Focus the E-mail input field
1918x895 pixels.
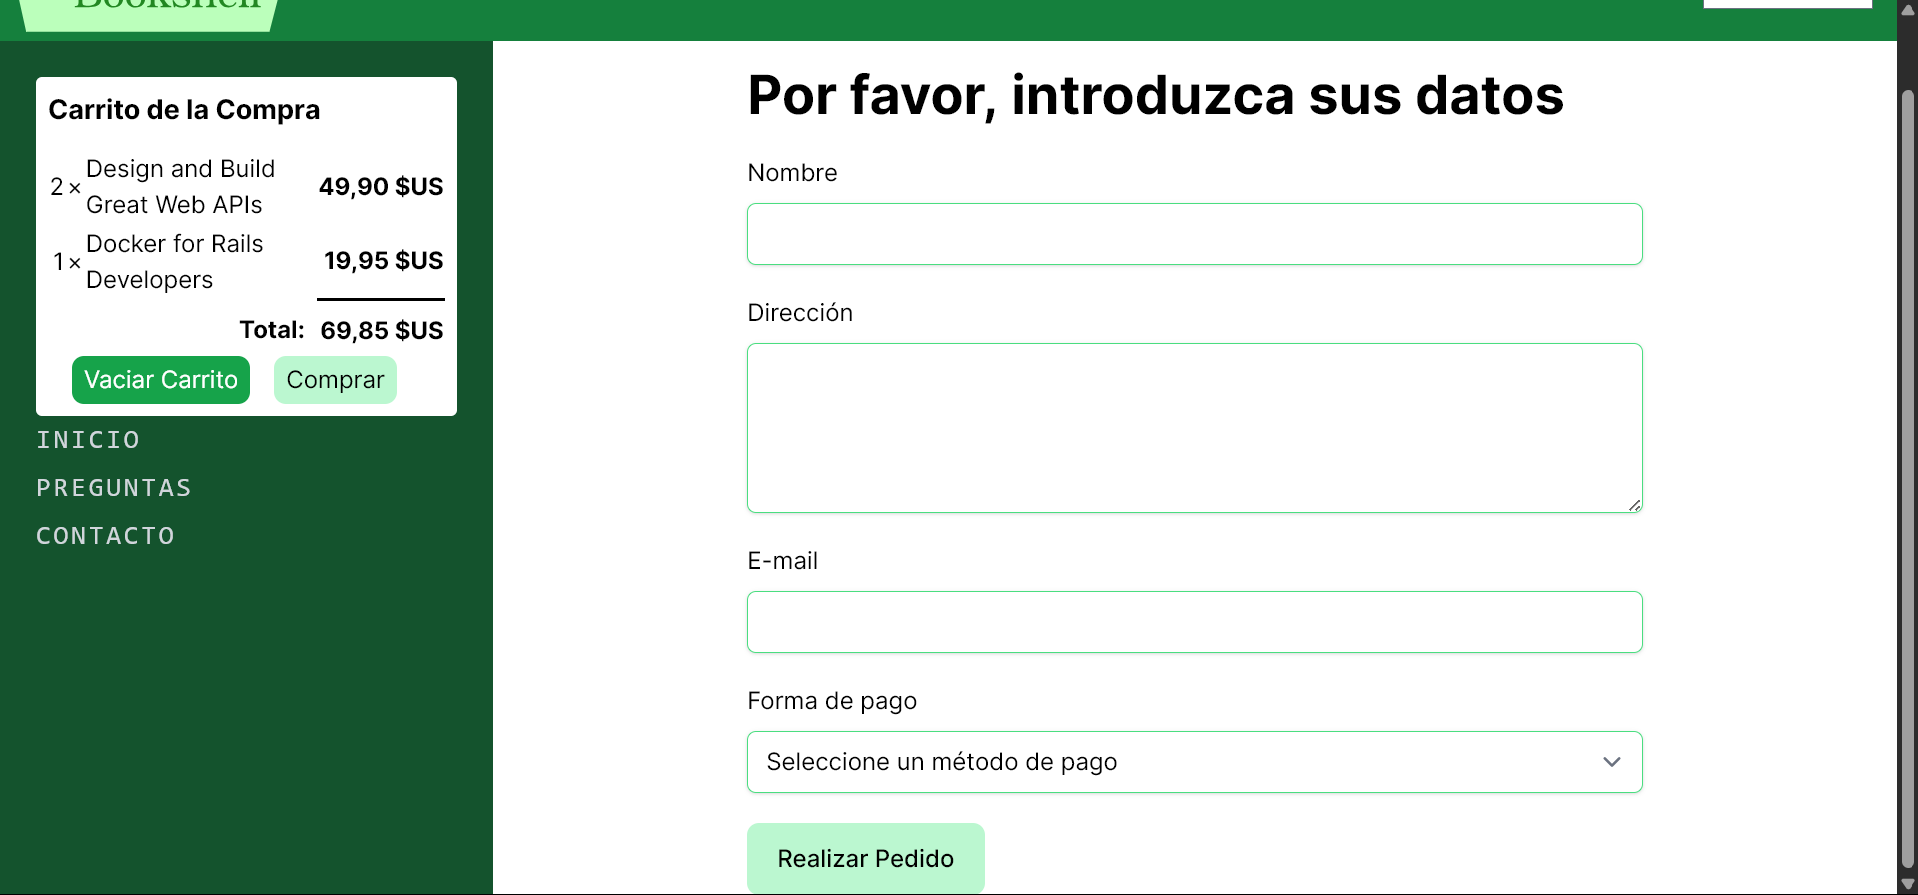[x=1193, y=622]
